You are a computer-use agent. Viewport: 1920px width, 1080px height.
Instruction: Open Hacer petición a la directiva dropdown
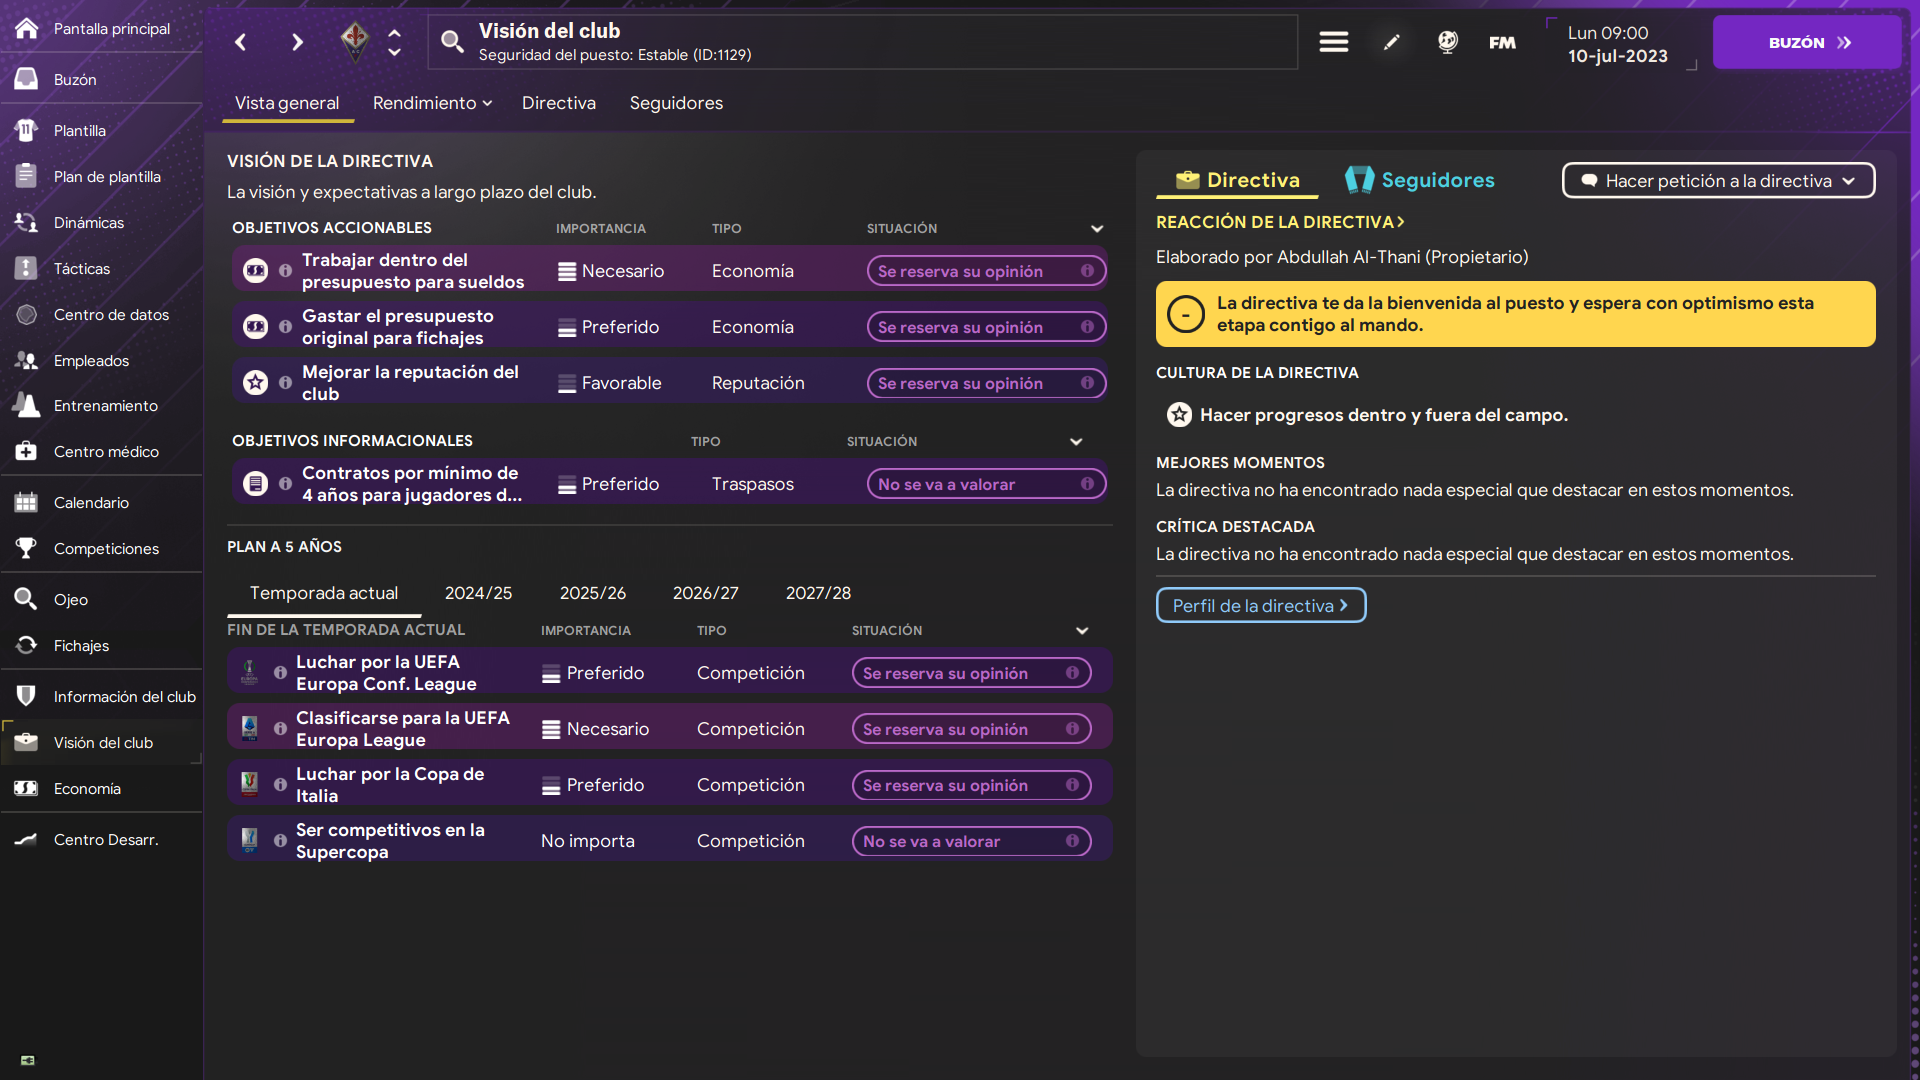click(1718, 181)
